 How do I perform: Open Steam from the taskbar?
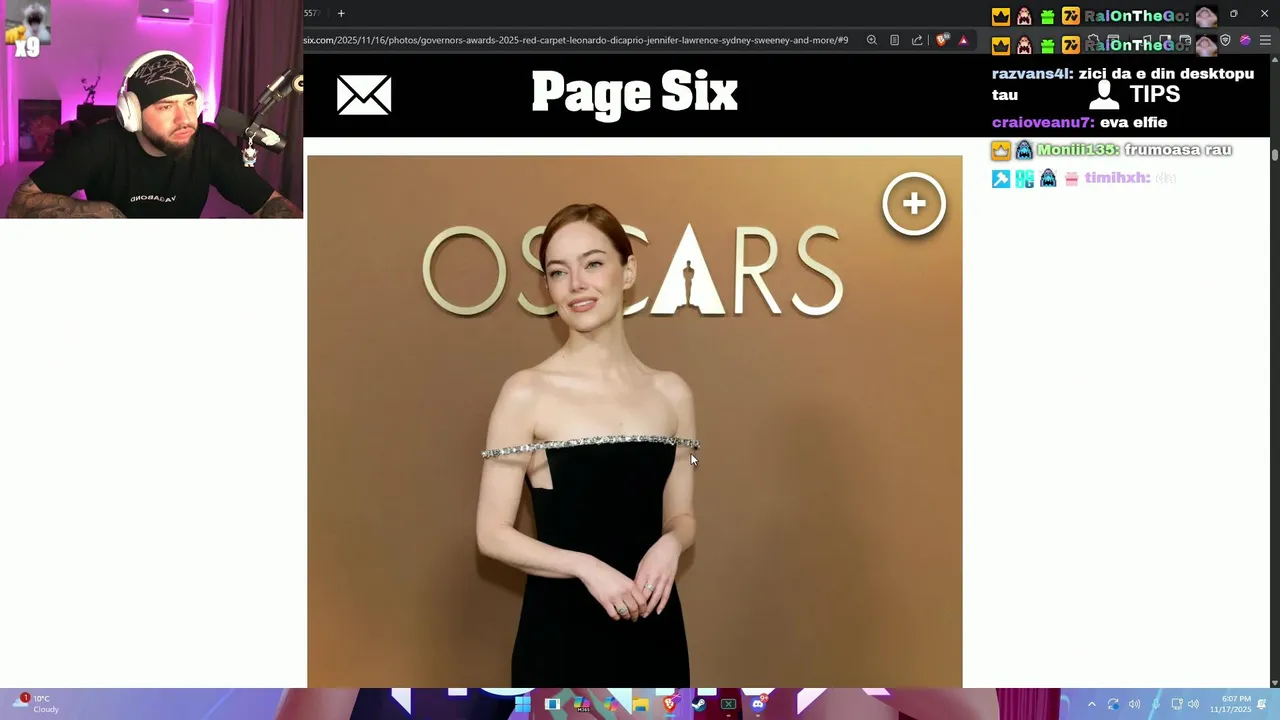tap(699, 704)
